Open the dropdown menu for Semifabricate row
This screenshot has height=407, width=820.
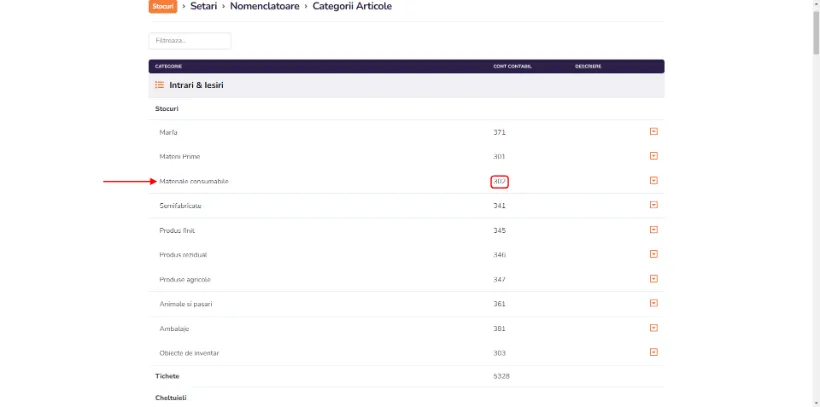pyautogui.click(x=653, y=205)
